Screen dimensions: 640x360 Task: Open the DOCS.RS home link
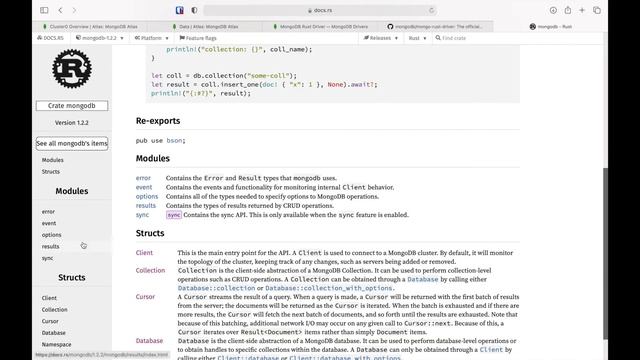pos(50,38)
